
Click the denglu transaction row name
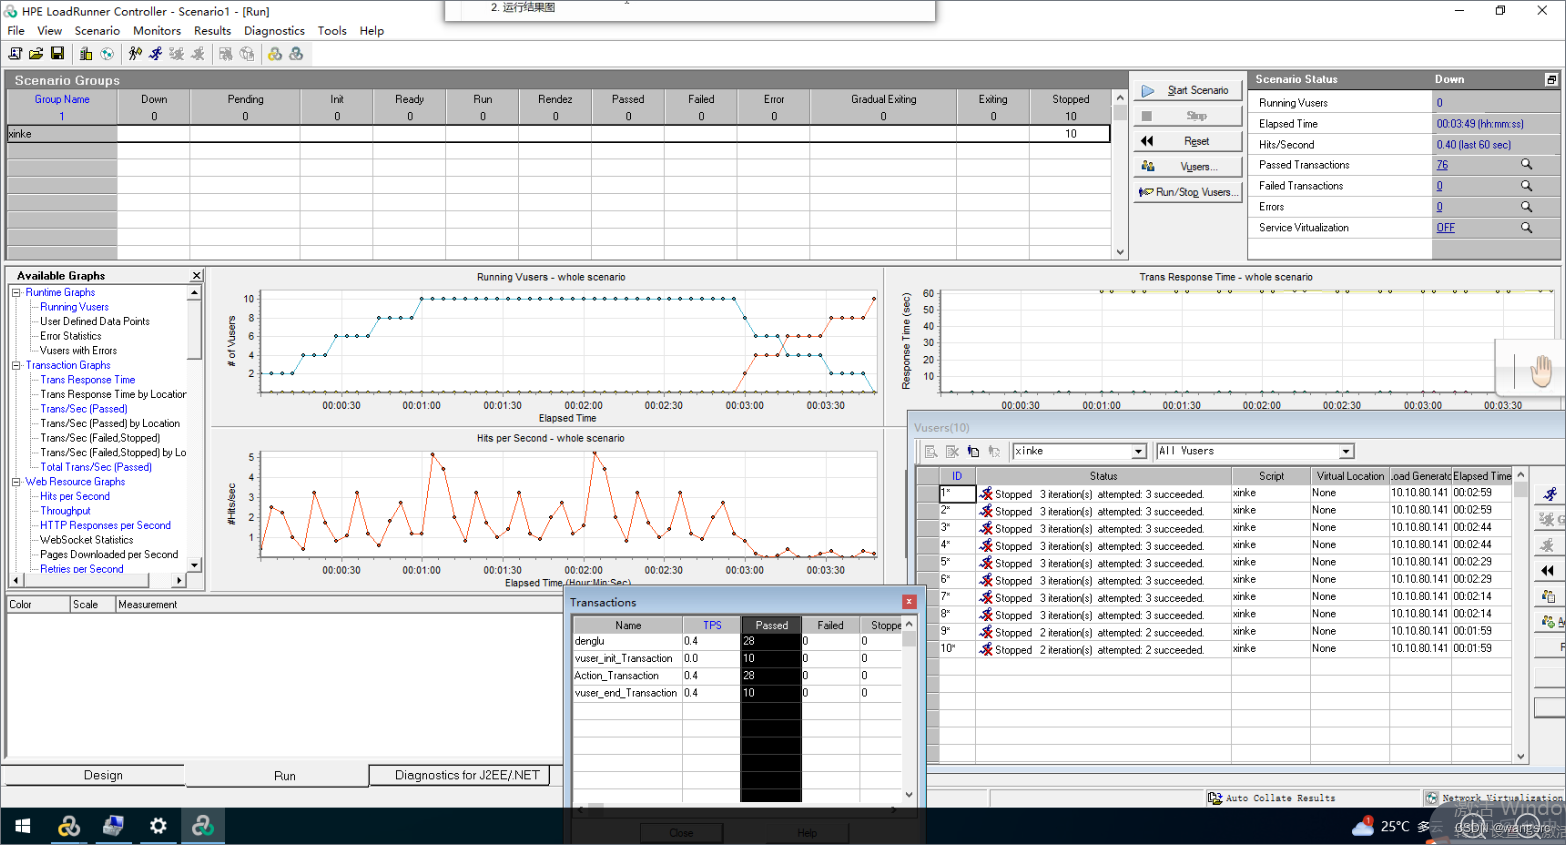(x=589, y=642)
